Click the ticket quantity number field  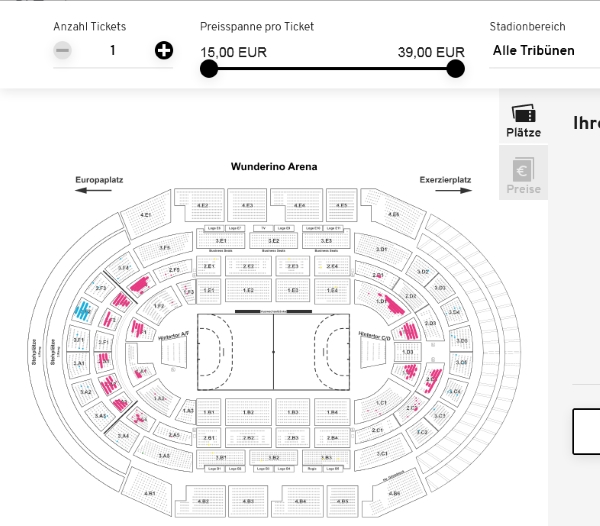(x=113, y=50)
